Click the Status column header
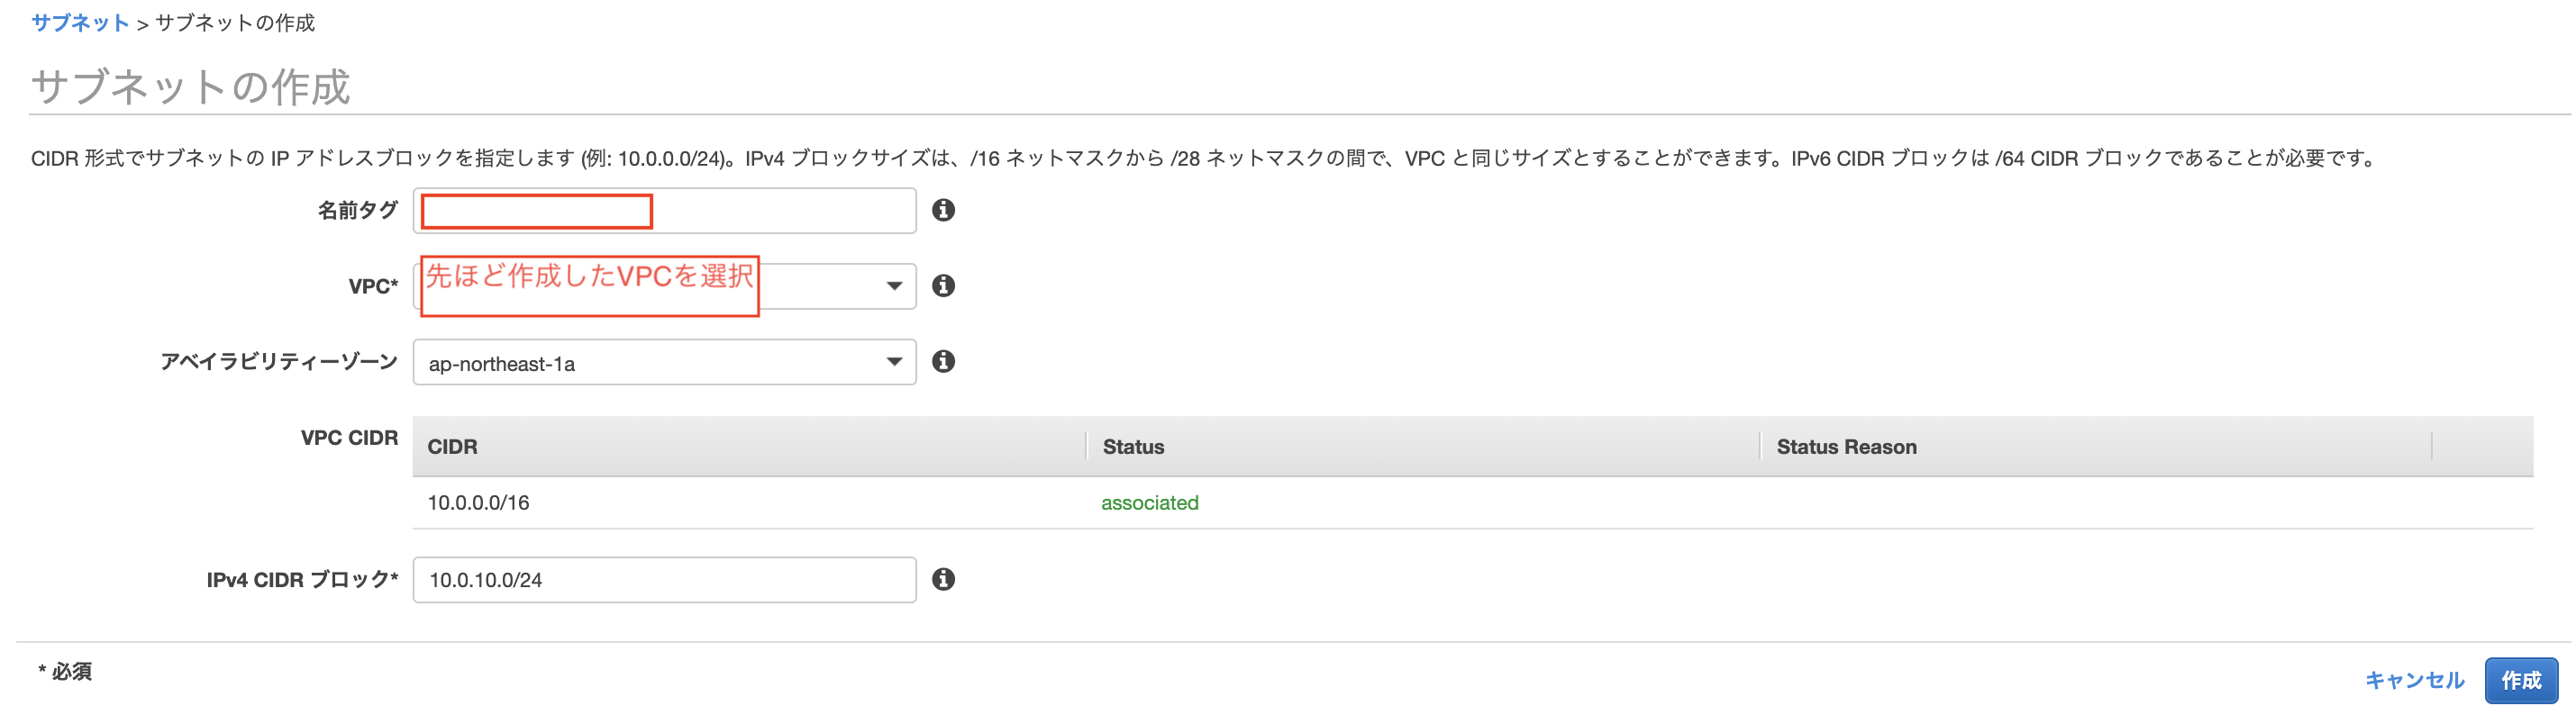The width and height of the screenshot is (2576, 715). click(x=1132, y=446)
